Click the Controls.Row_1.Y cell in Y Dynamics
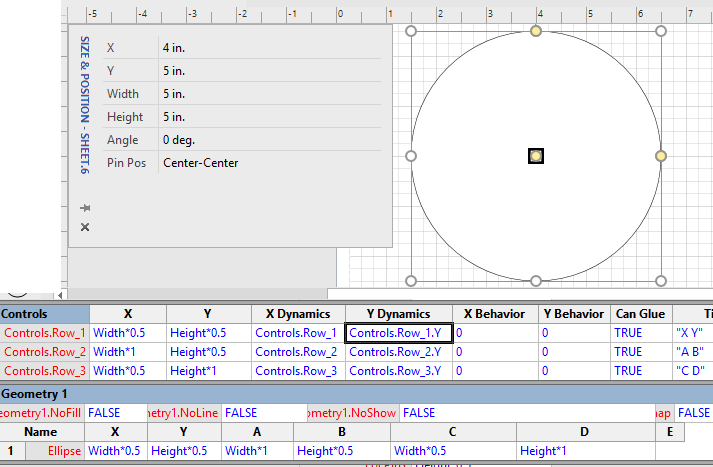 [398, 333]
